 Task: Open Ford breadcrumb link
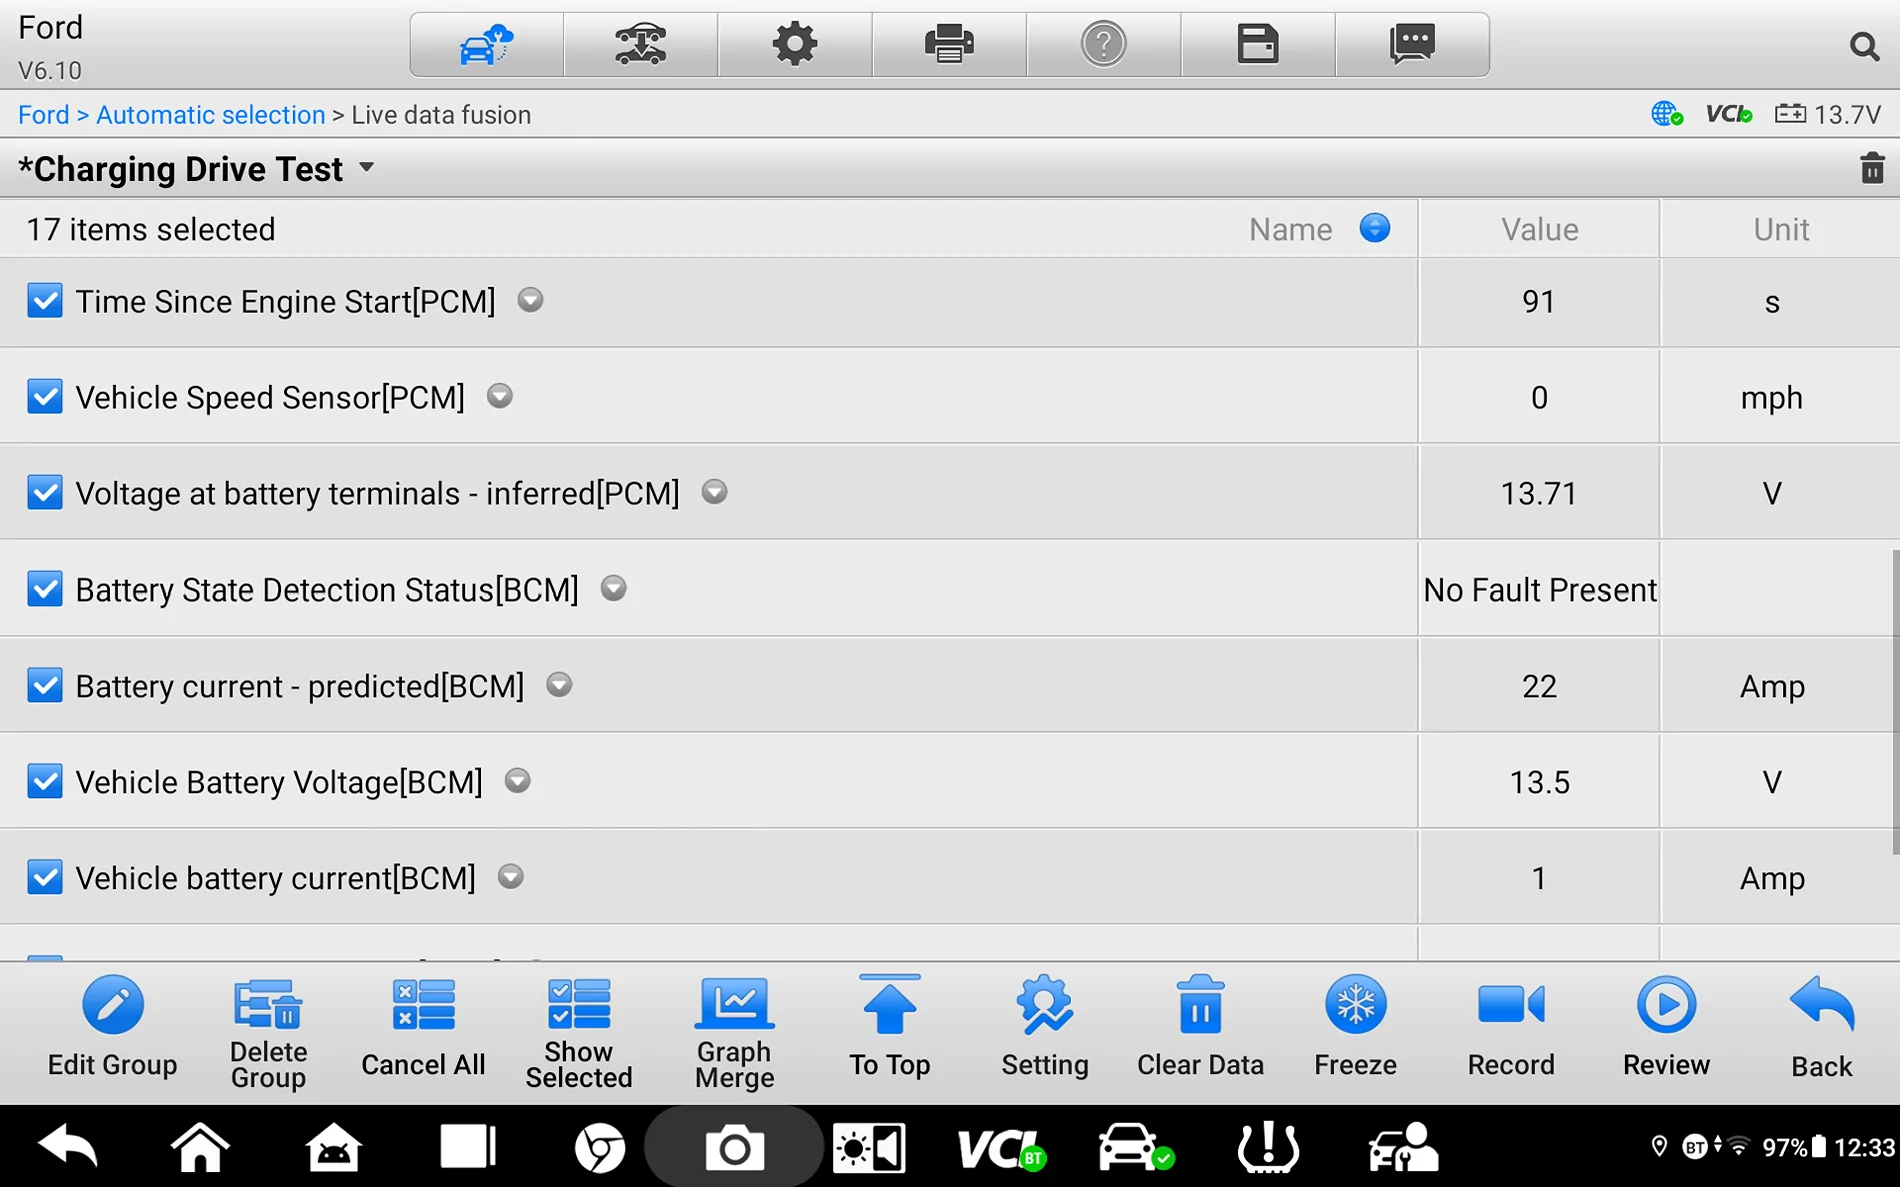point(44,115)
